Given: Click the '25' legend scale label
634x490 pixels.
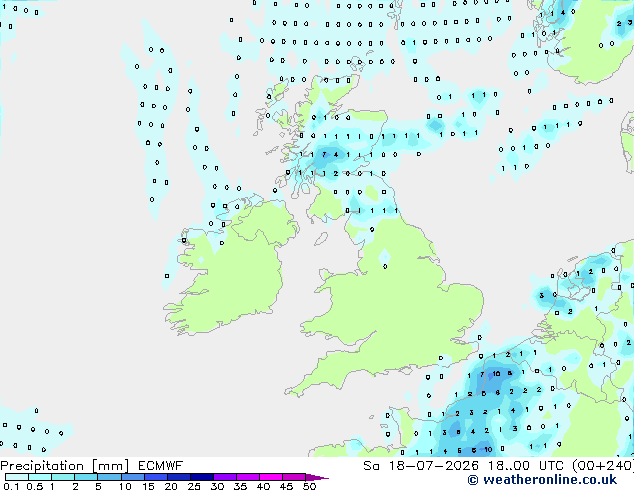Looking at the screenshot, I should pos(194,486).
